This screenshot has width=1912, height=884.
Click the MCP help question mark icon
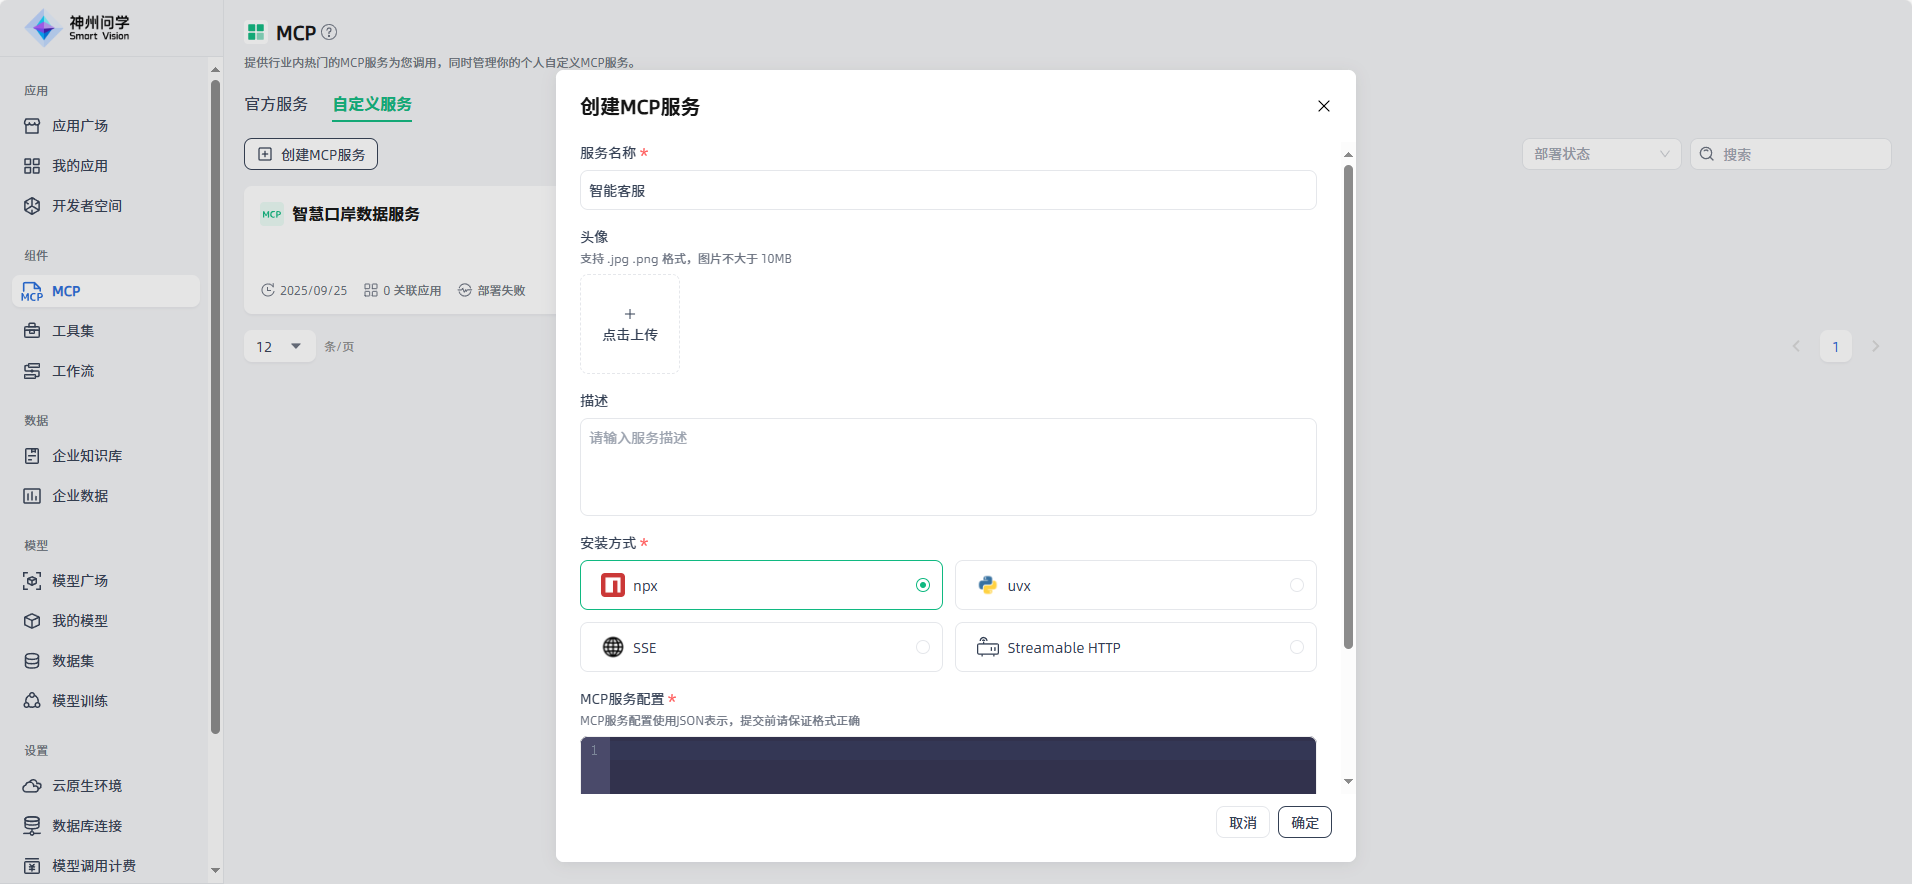pyautogui.click(x=329, y=32)
